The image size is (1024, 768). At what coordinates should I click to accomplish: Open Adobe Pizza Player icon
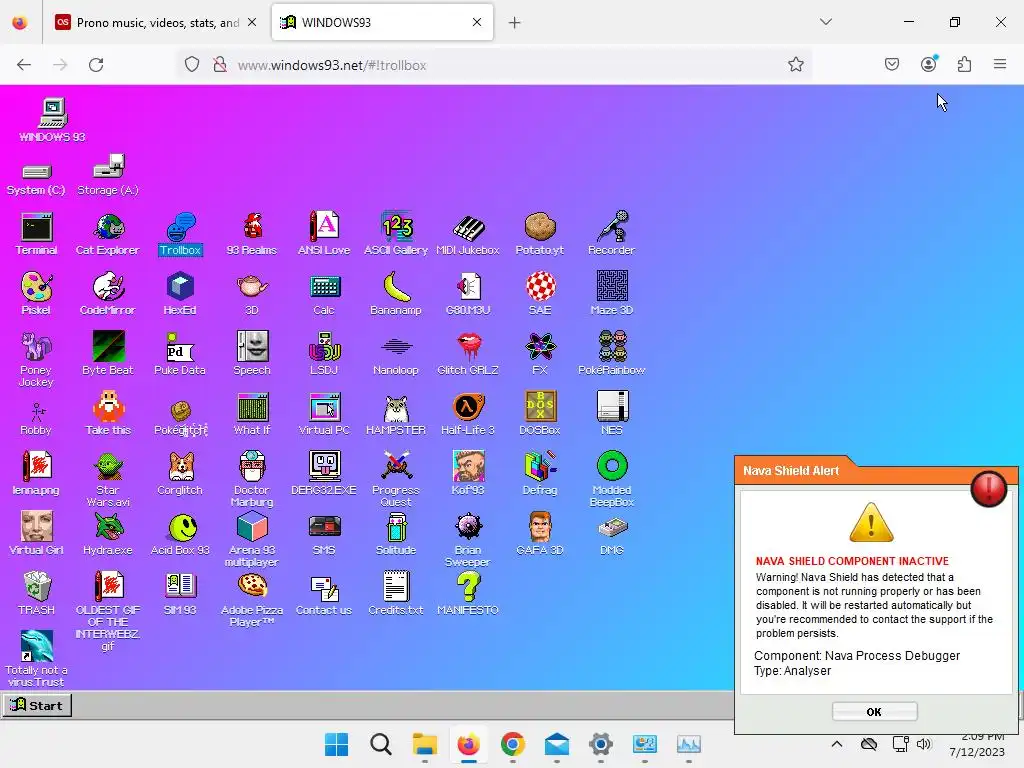coord(252,600)
